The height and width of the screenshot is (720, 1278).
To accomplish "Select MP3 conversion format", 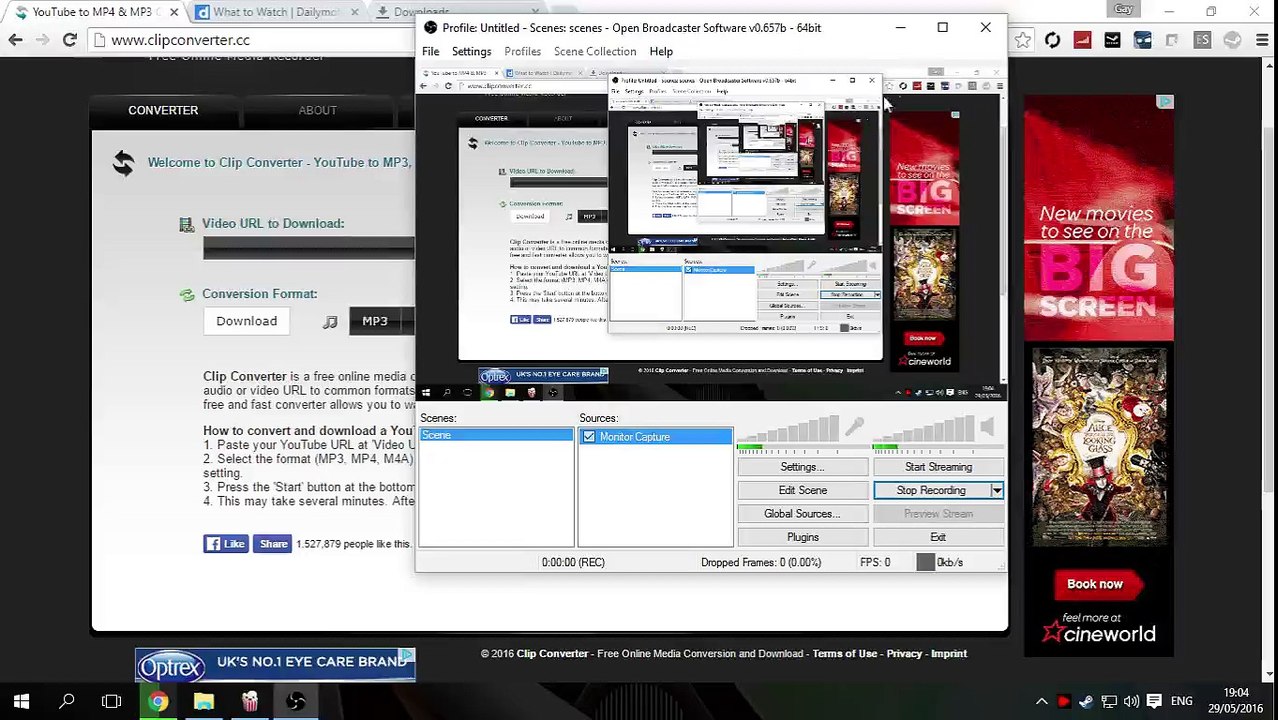I will click(375, 321).
